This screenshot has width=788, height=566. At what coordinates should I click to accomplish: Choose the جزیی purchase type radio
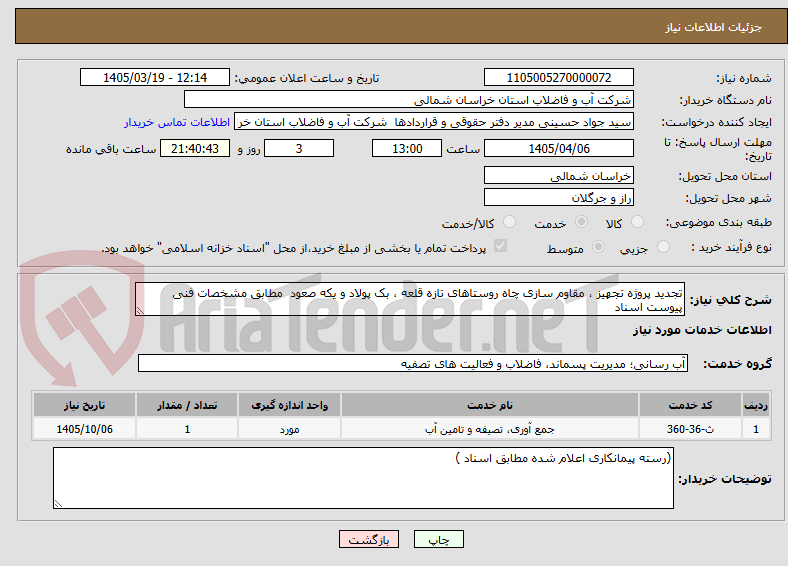click(663, 246)
